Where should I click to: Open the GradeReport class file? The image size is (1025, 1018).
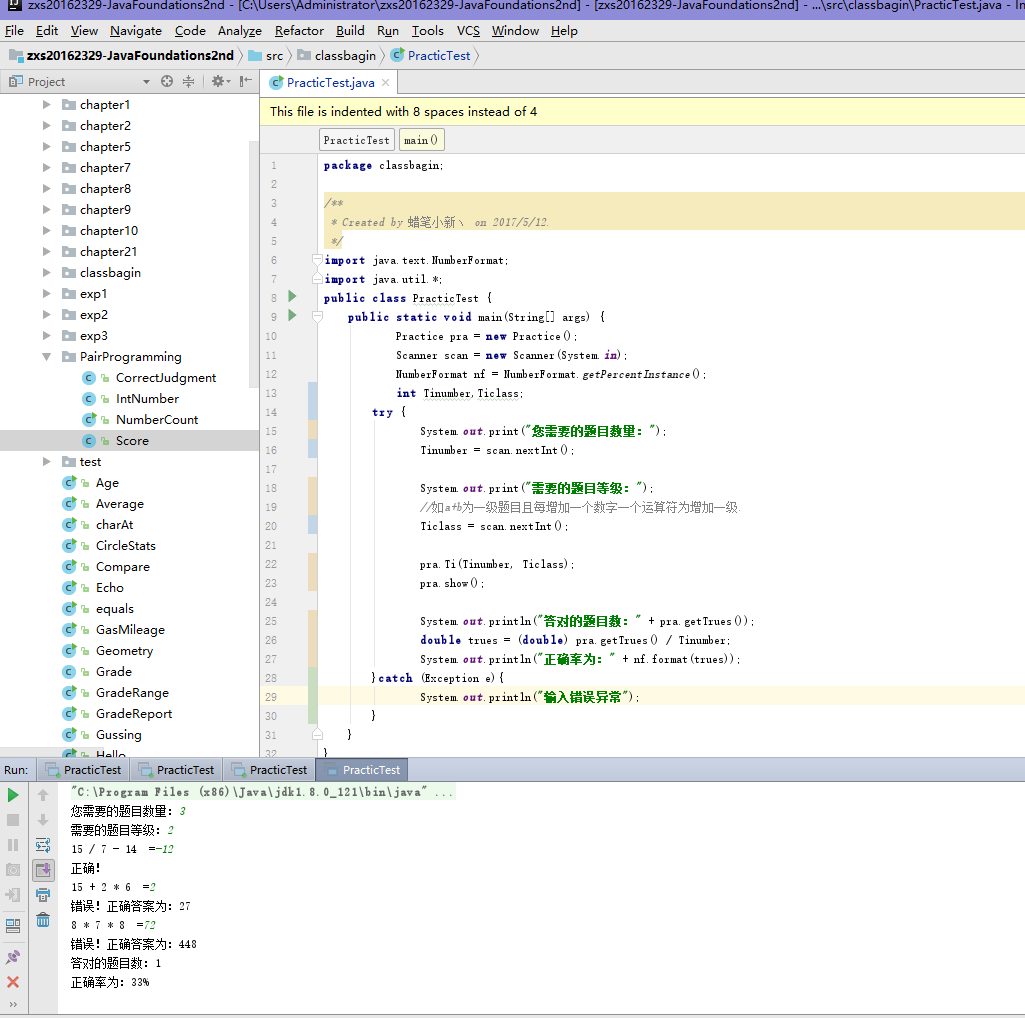(134, 714)
